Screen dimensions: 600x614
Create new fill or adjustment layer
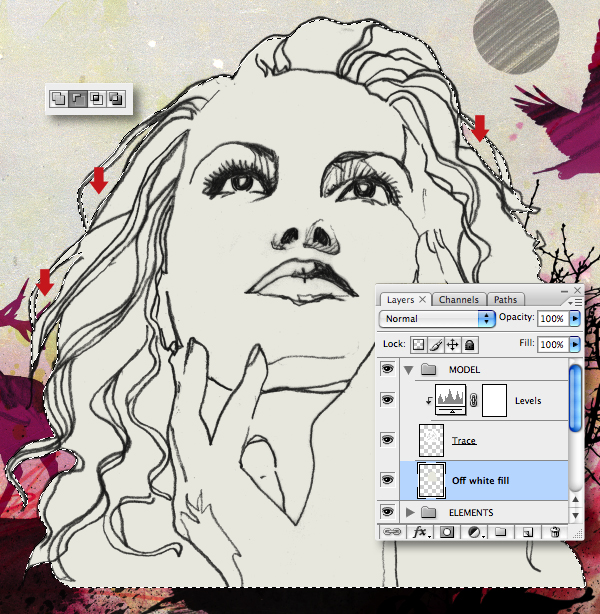(475, 532)
